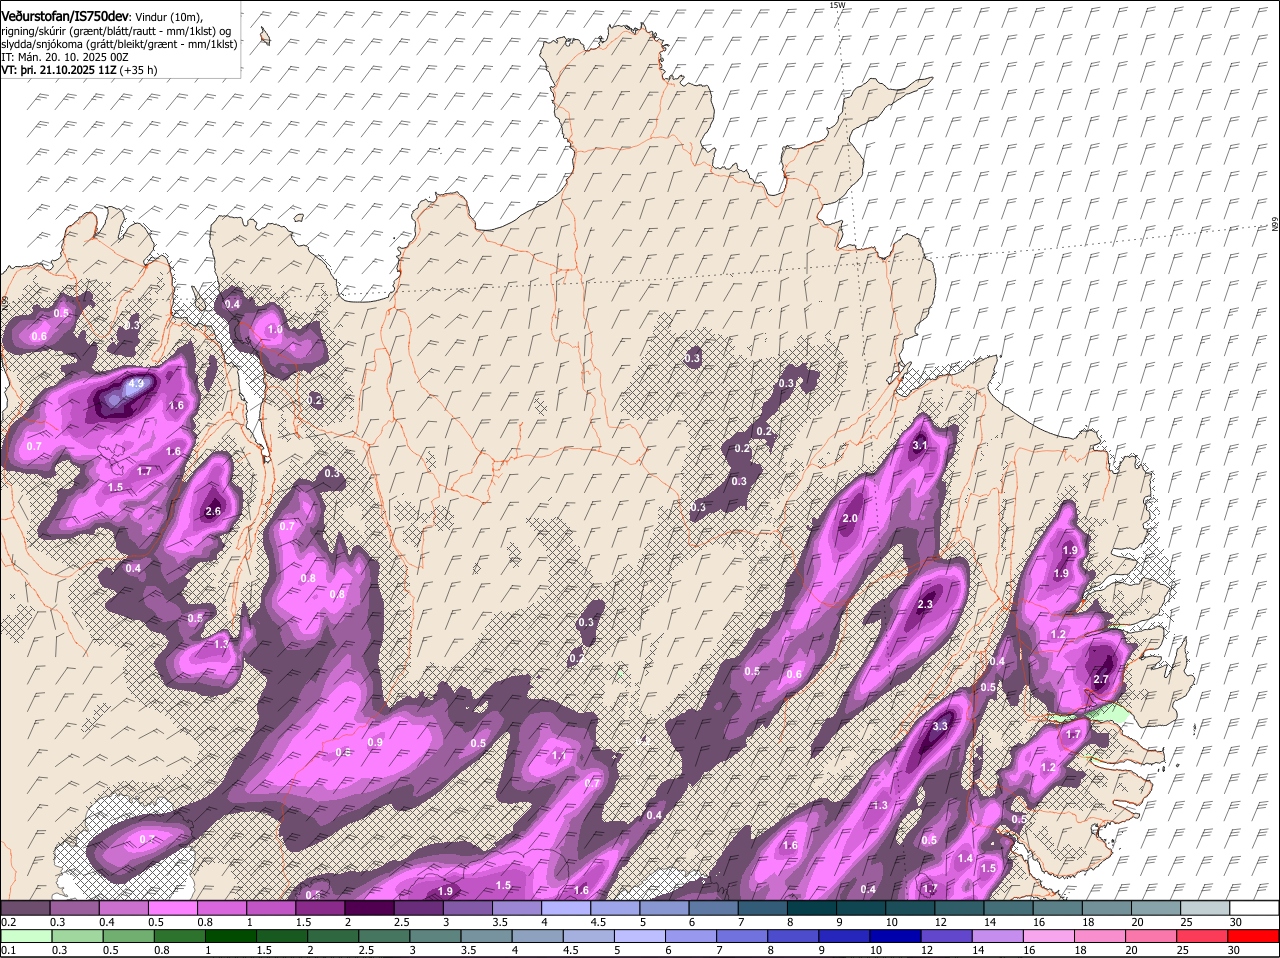Click the light periwinkle swatch between 4 and 4.5
1280x958 pixels.
coord(566,907)
